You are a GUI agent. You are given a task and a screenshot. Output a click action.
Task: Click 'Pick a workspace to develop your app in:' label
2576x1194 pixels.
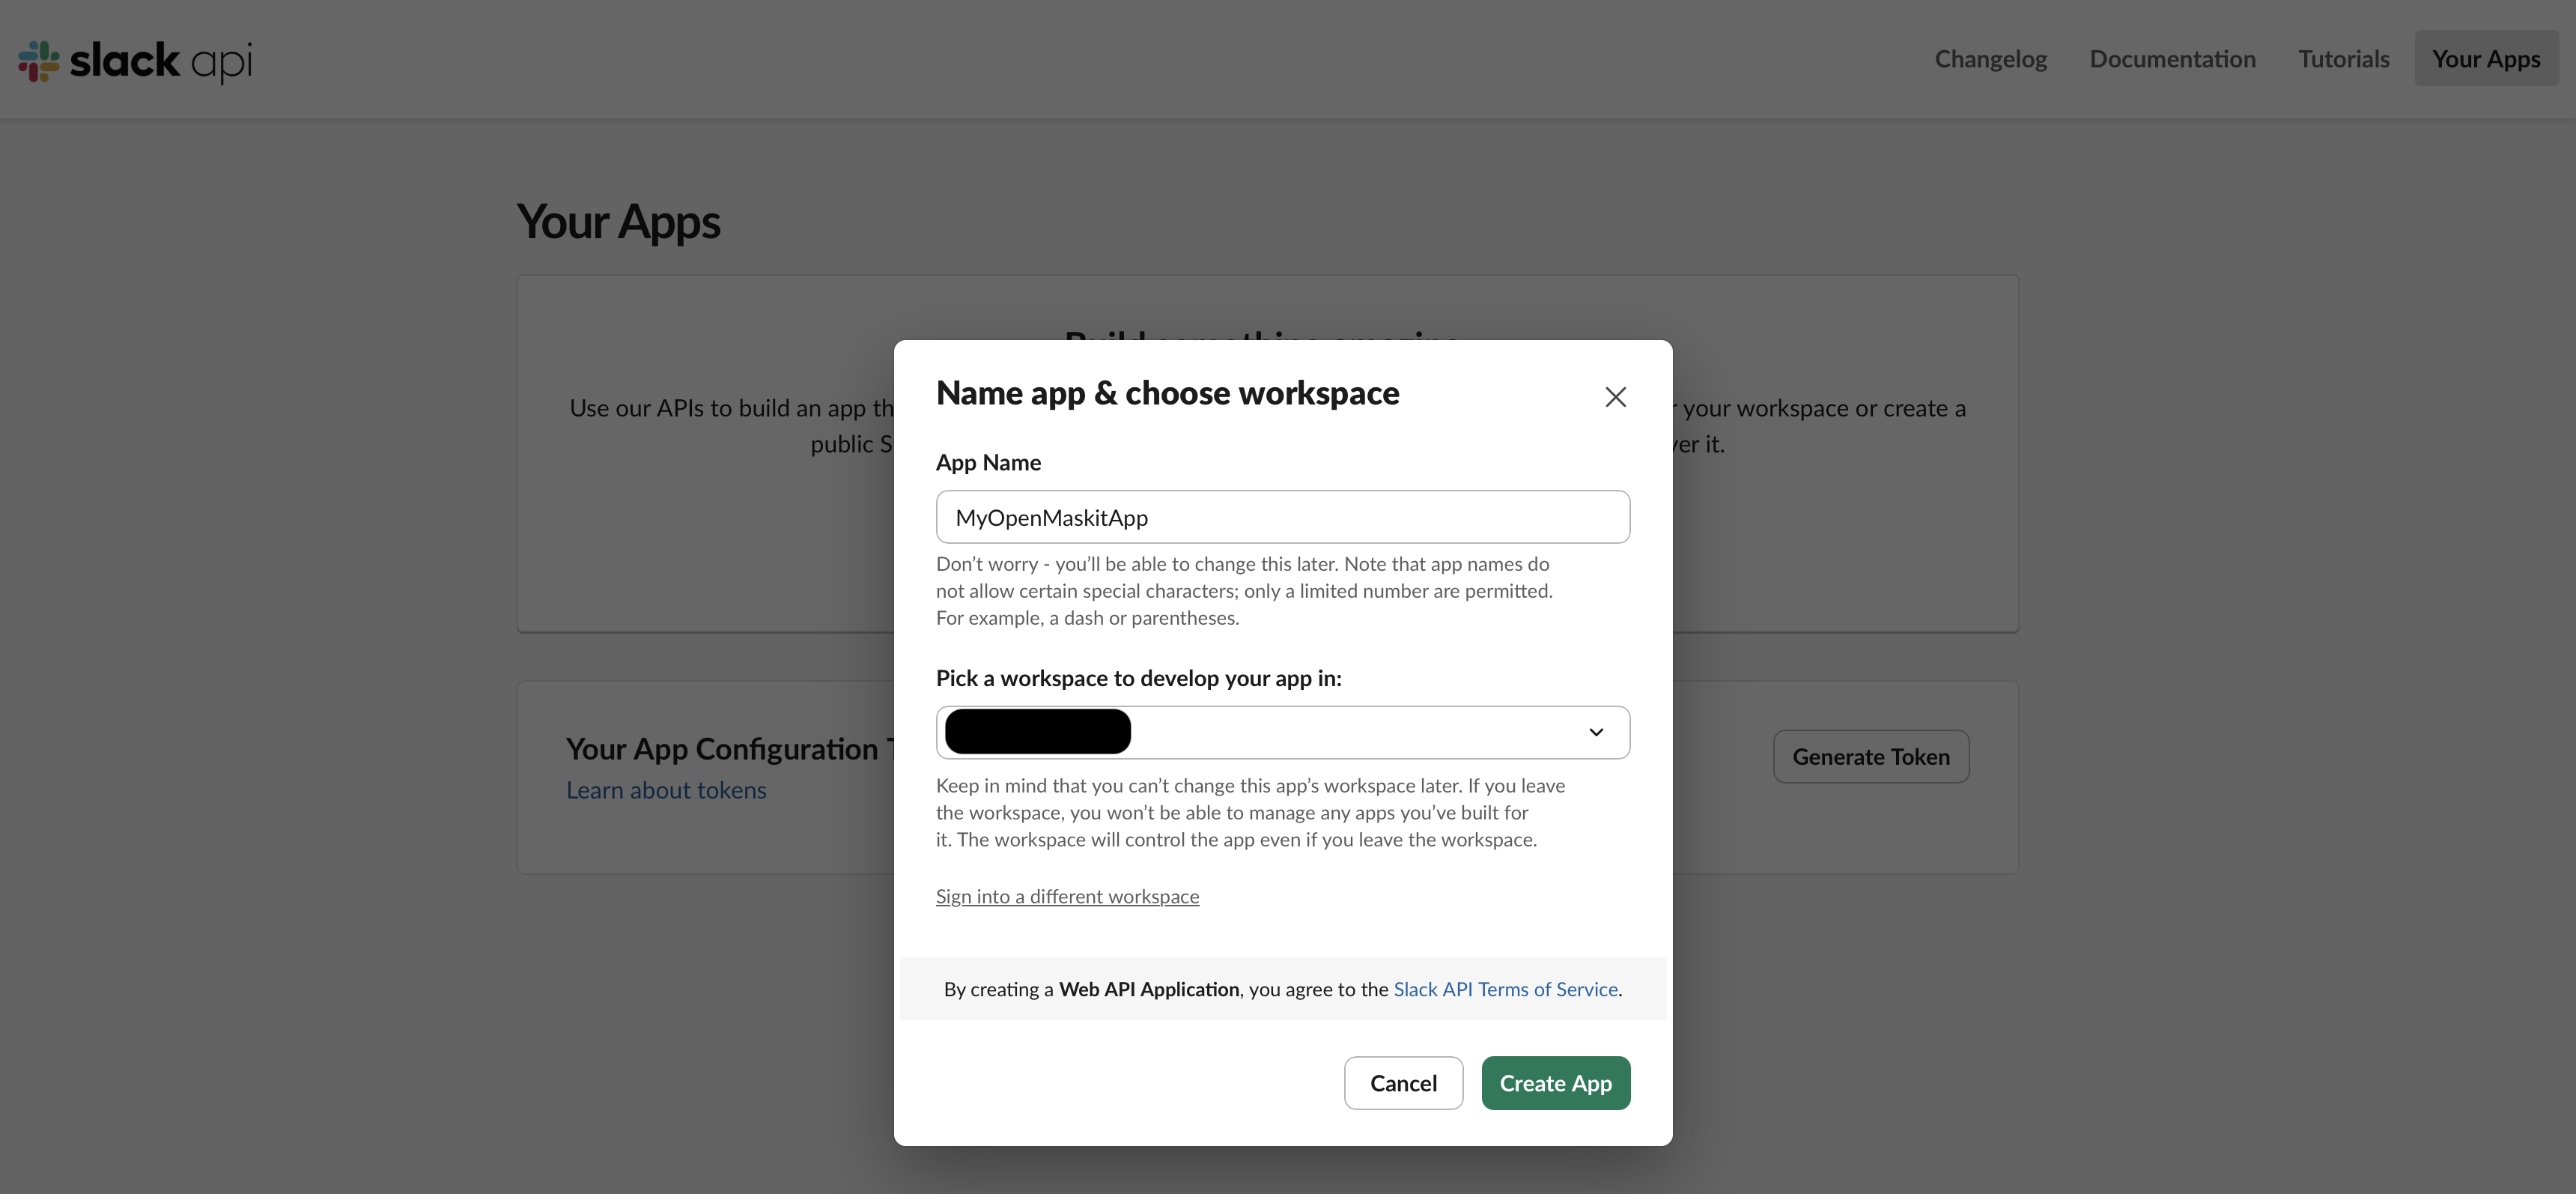1138,678
